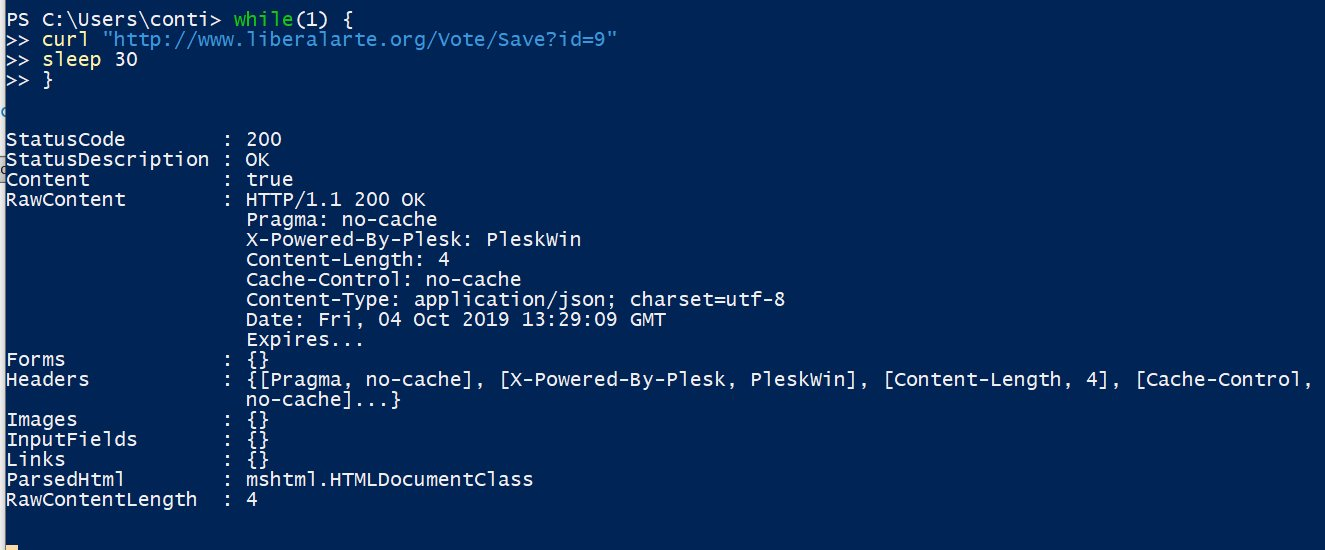
Task: Click the InputFields field label
Action: 71,439
